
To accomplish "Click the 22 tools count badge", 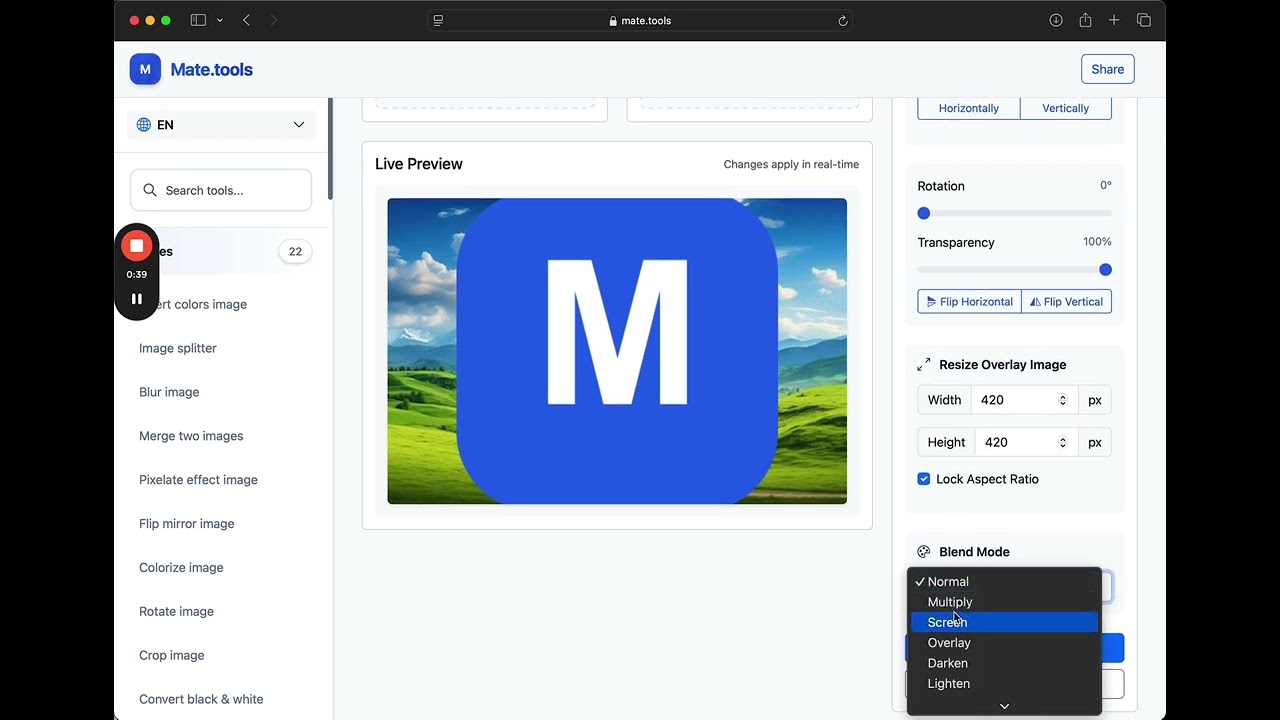I will pos(295,252).
